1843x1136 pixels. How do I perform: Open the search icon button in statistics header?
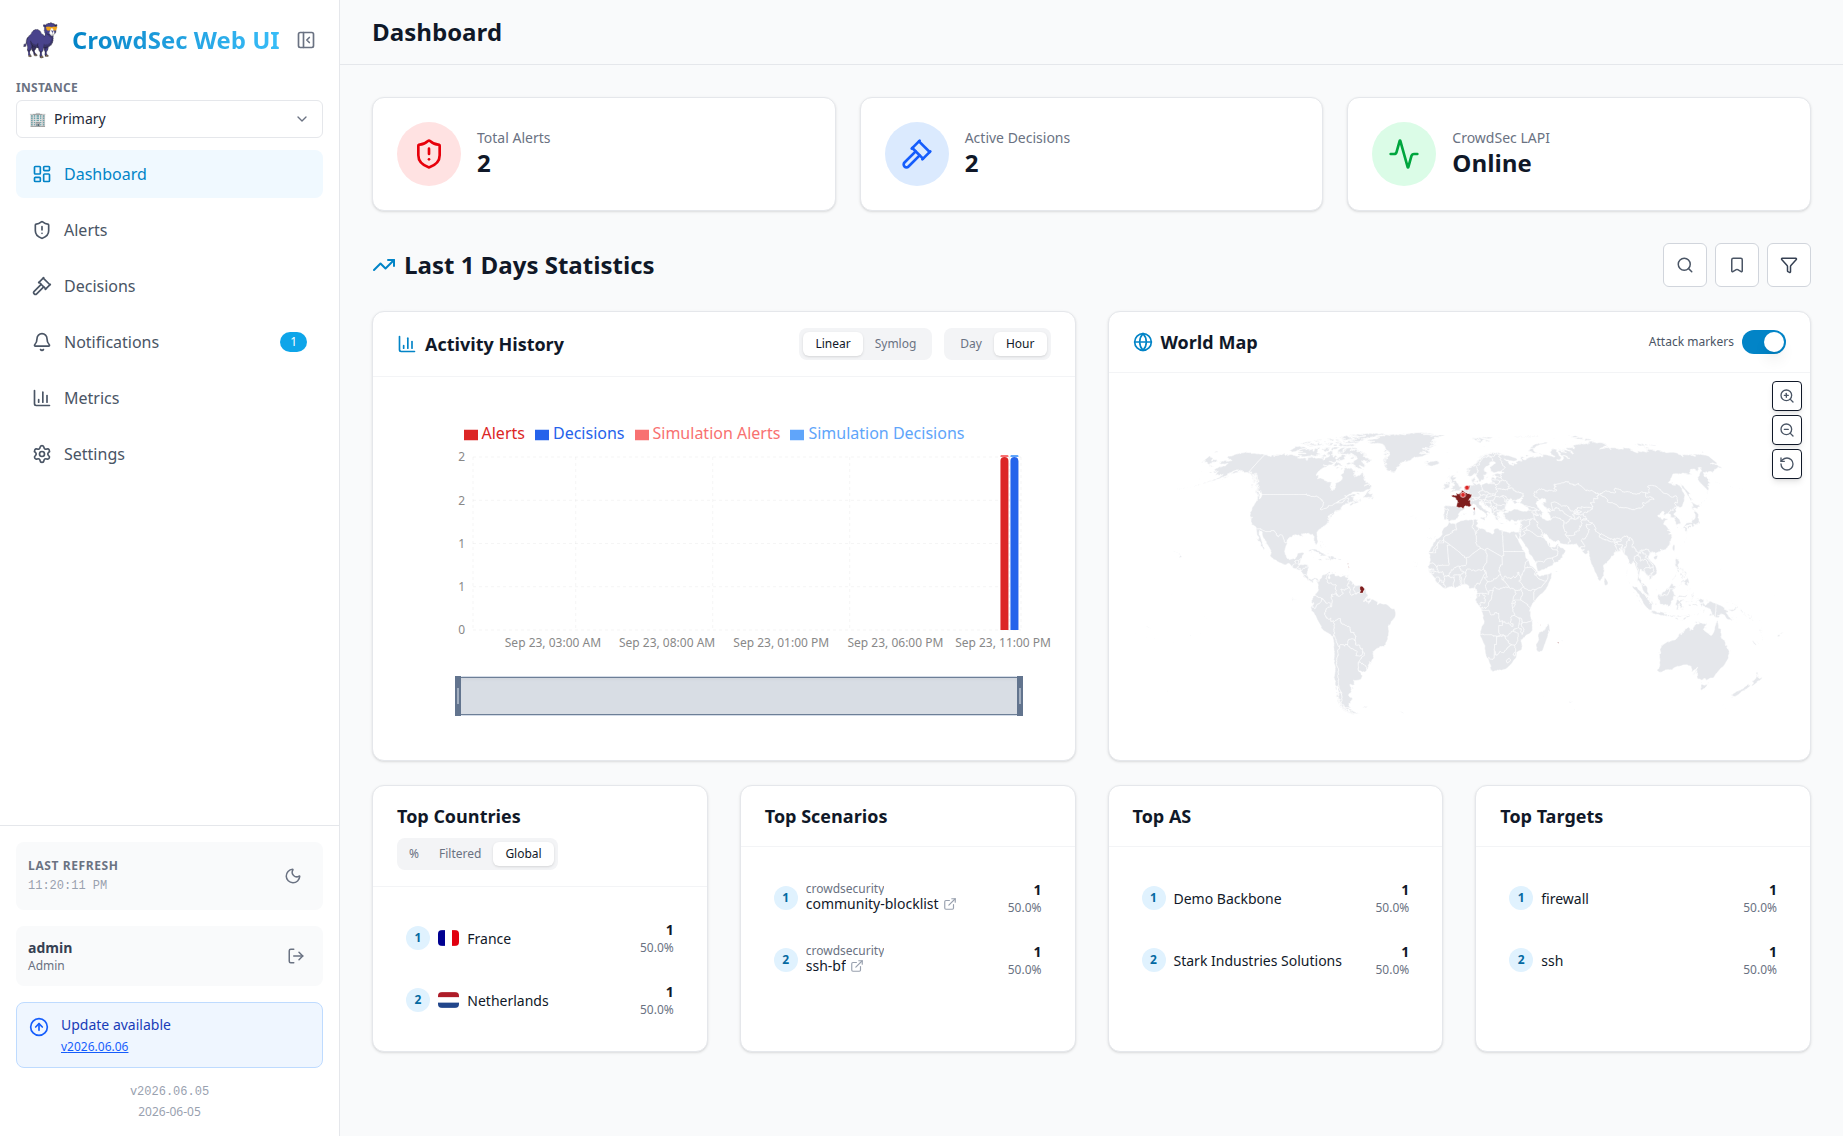[x=1685, y=265]
